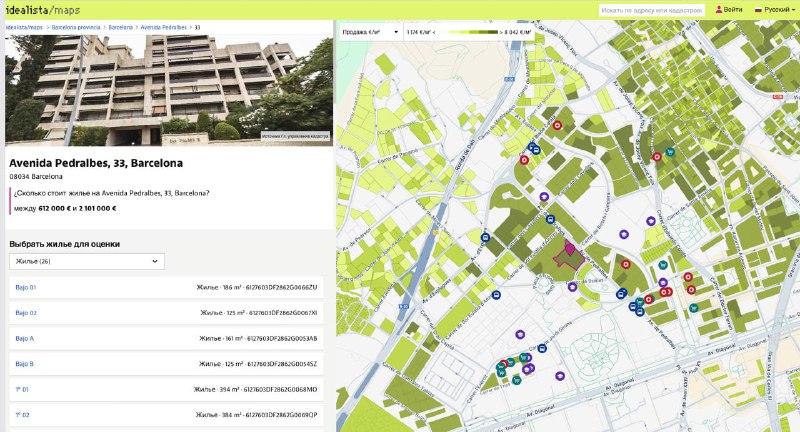Click the idealista/maps breadcrumb link

point(27,27)
